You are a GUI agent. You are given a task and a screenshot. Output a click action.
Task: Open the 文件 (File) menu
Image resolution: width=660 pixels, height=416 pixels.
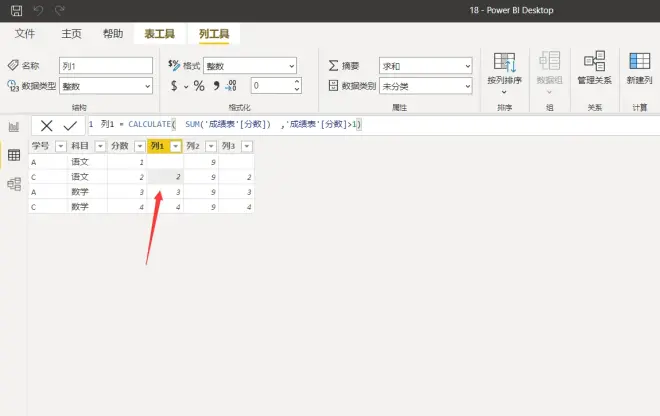(25, 34)
